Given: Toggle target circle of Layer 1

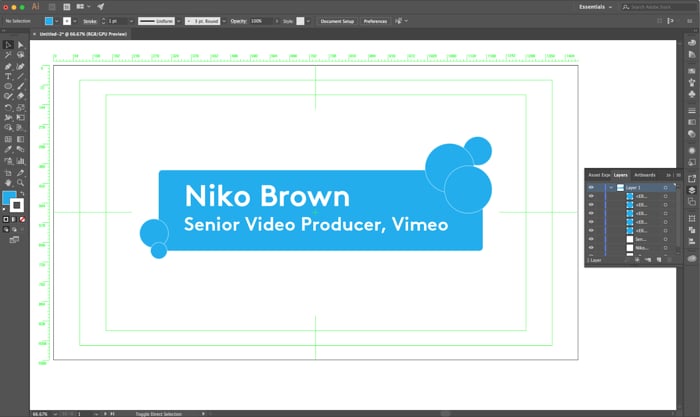Looking at the screenshot, I should pyautogui.click(x=665, y=188).
